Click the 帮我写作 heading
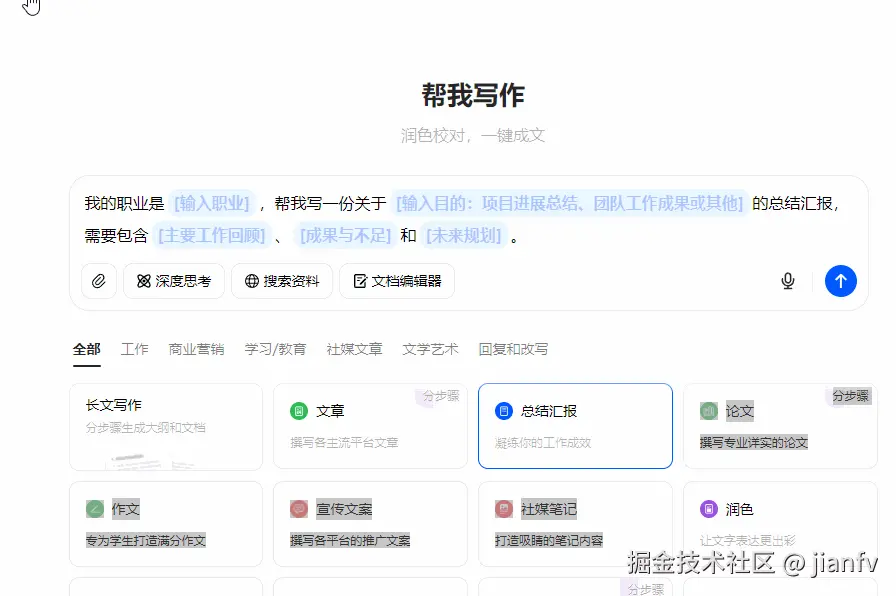This screenshot has width=896, height=596. 473,95
